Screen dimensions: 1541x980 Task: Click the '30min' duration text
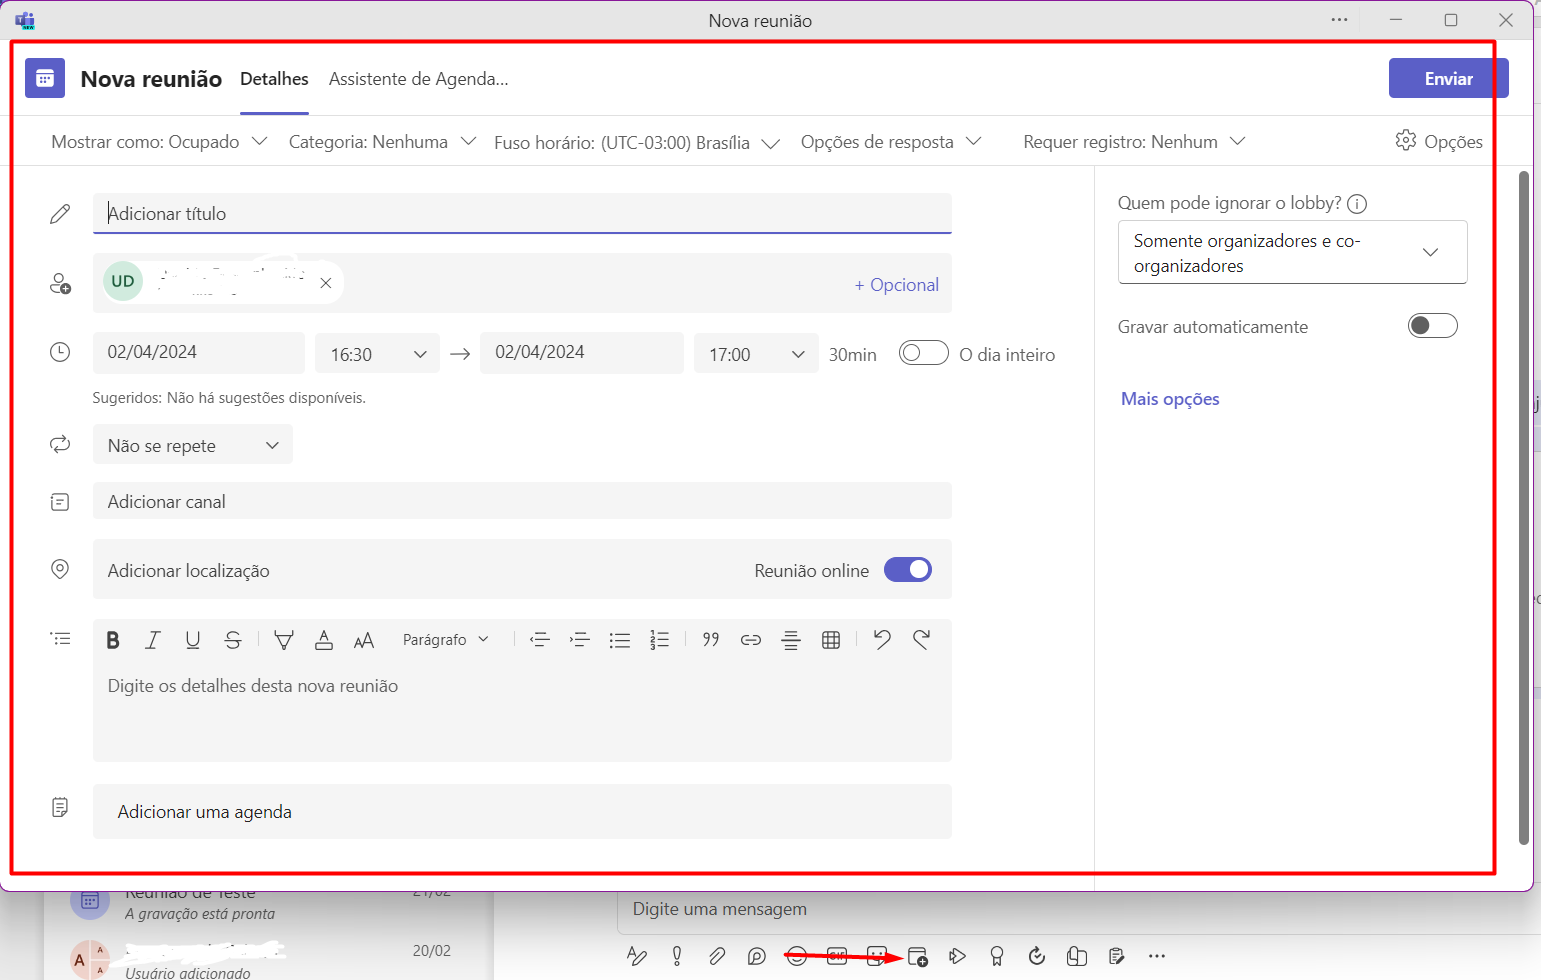852,354
